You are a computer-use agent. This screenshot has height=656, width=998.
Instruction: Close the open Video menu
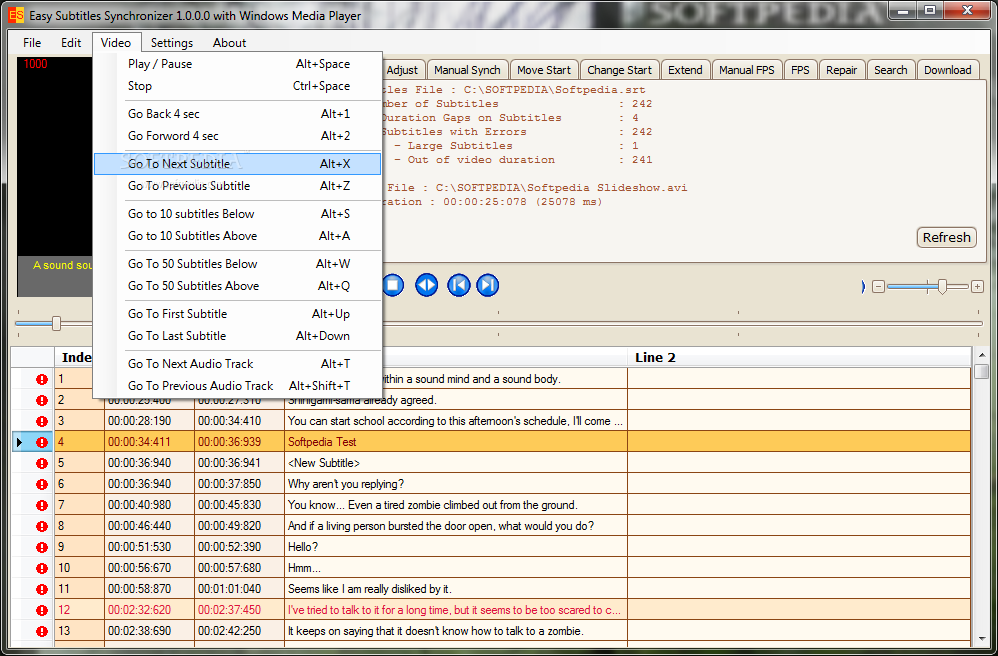pyautogui.click(x=116, y=43)
